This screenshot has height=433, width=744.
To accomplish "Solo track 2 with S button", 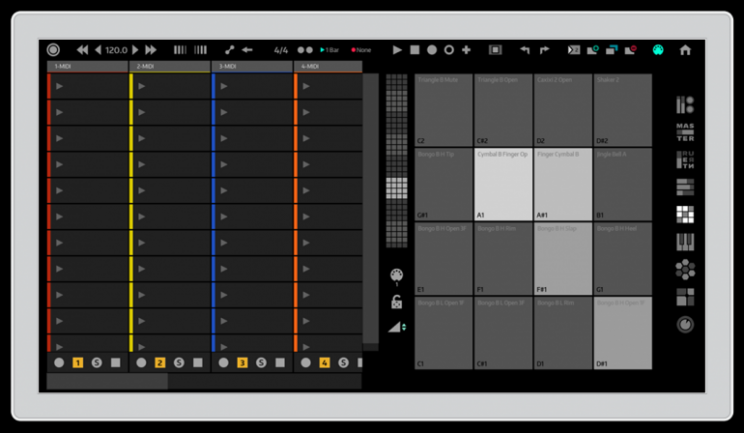I will pos(179,362).
